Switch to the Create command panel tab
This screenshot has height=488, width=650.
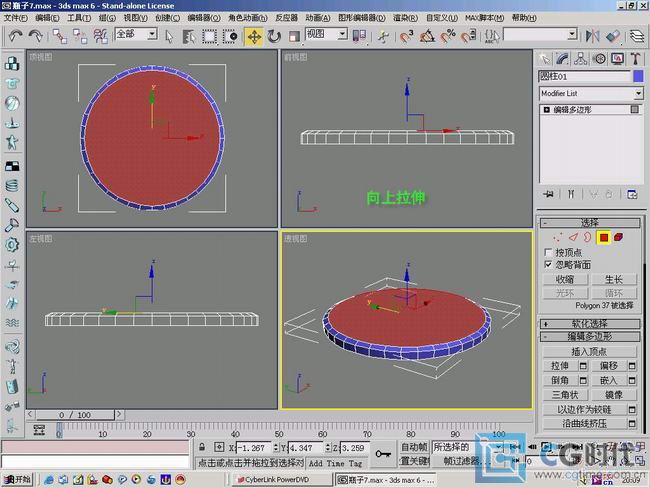pos(545,59)
